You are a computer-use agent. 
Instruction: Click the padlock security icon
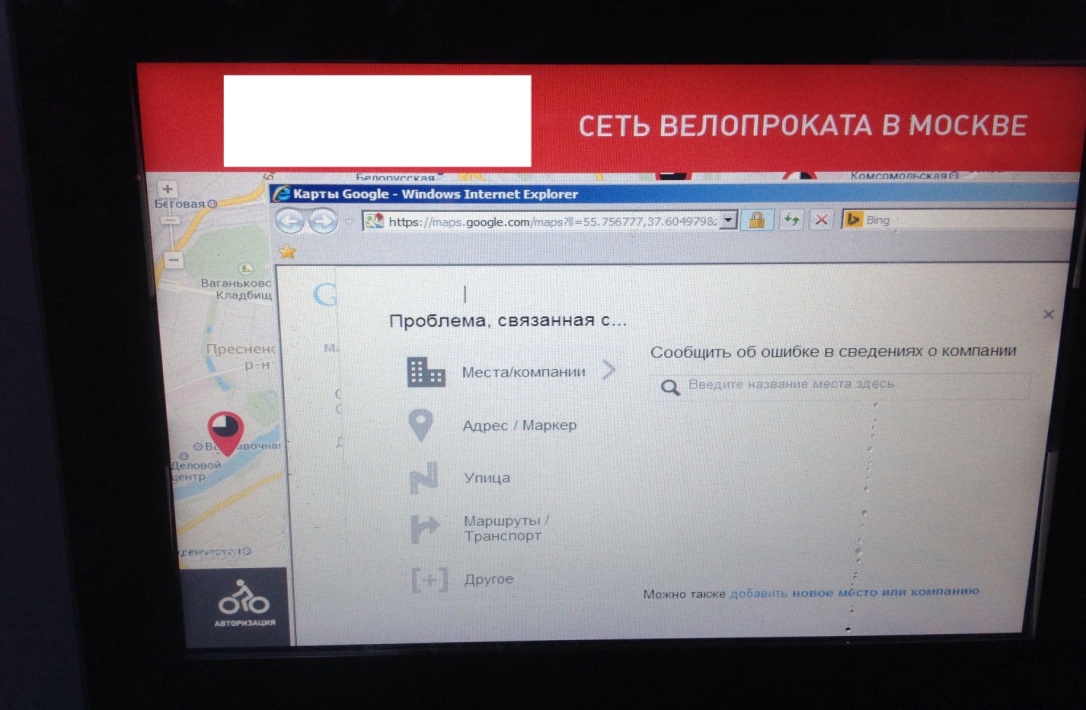[756, 220]
